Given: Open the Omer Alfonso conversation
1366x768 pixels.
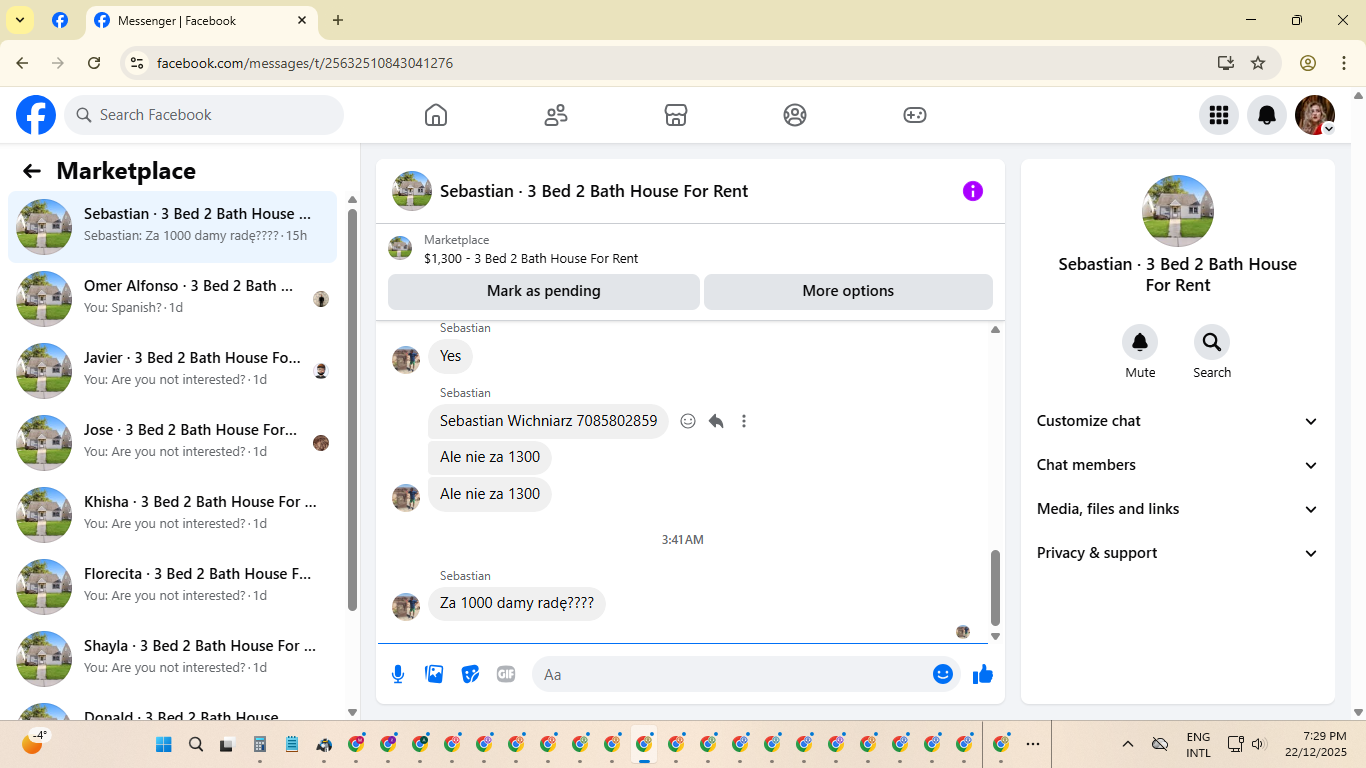Looking at the screenshot, I should click(x=172, y=299).
